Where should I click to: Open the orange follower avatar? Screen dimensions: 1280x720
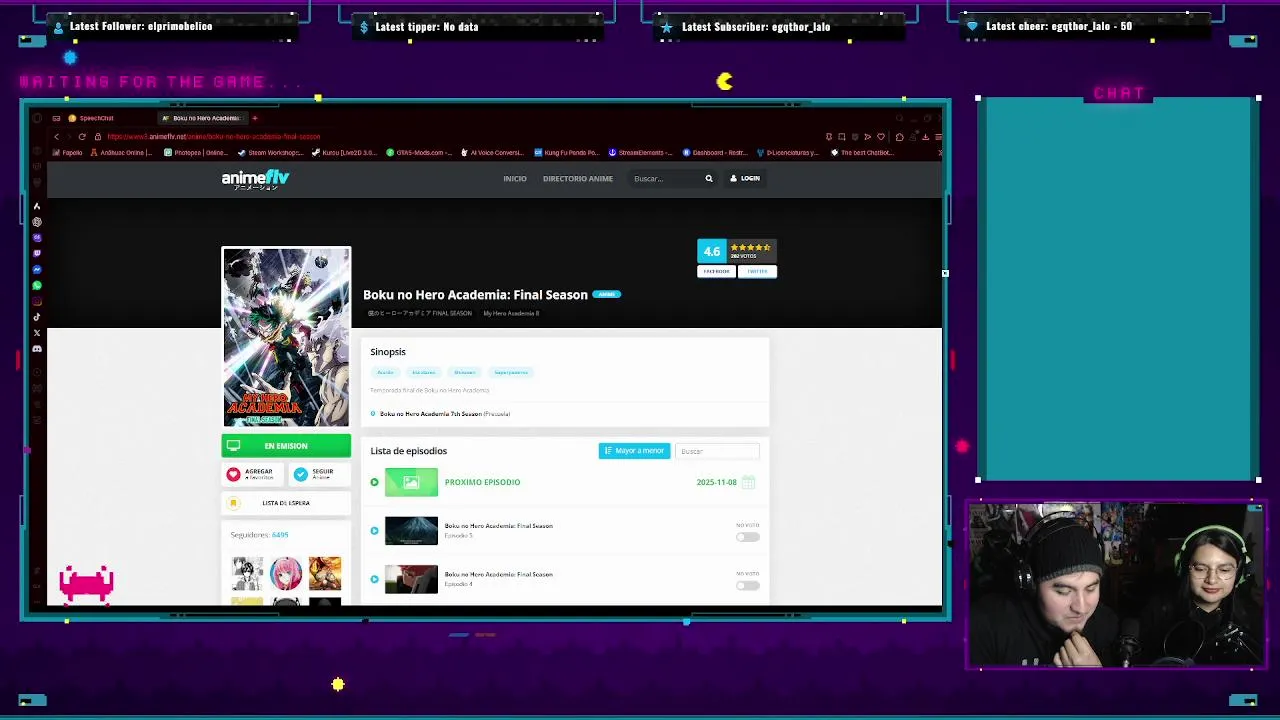click(325, 573)
